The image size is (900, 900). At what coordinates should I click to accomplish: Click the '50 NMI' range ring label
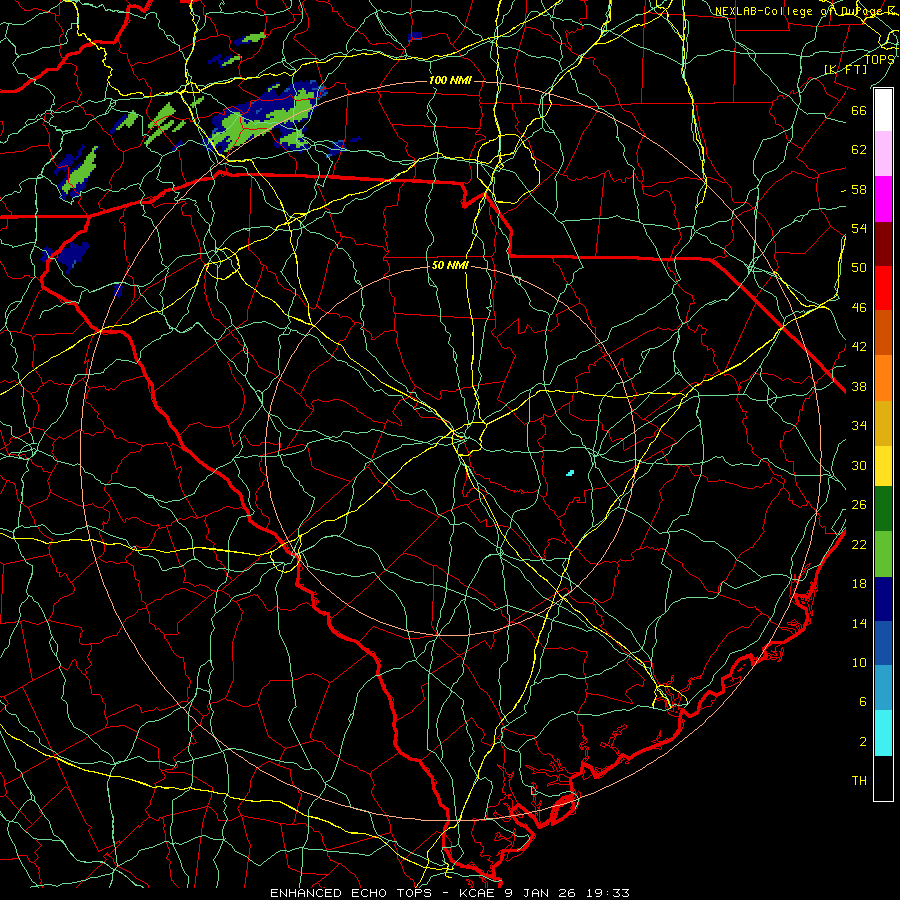pos(450,265)
